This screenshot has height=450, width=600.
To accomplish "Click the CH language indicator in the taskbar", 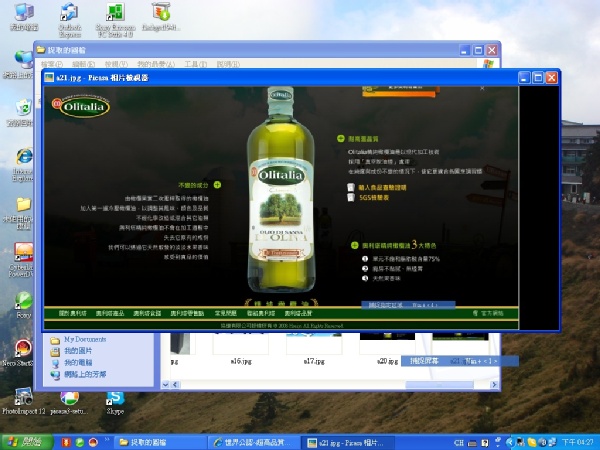I will click(x=459, y=443).
